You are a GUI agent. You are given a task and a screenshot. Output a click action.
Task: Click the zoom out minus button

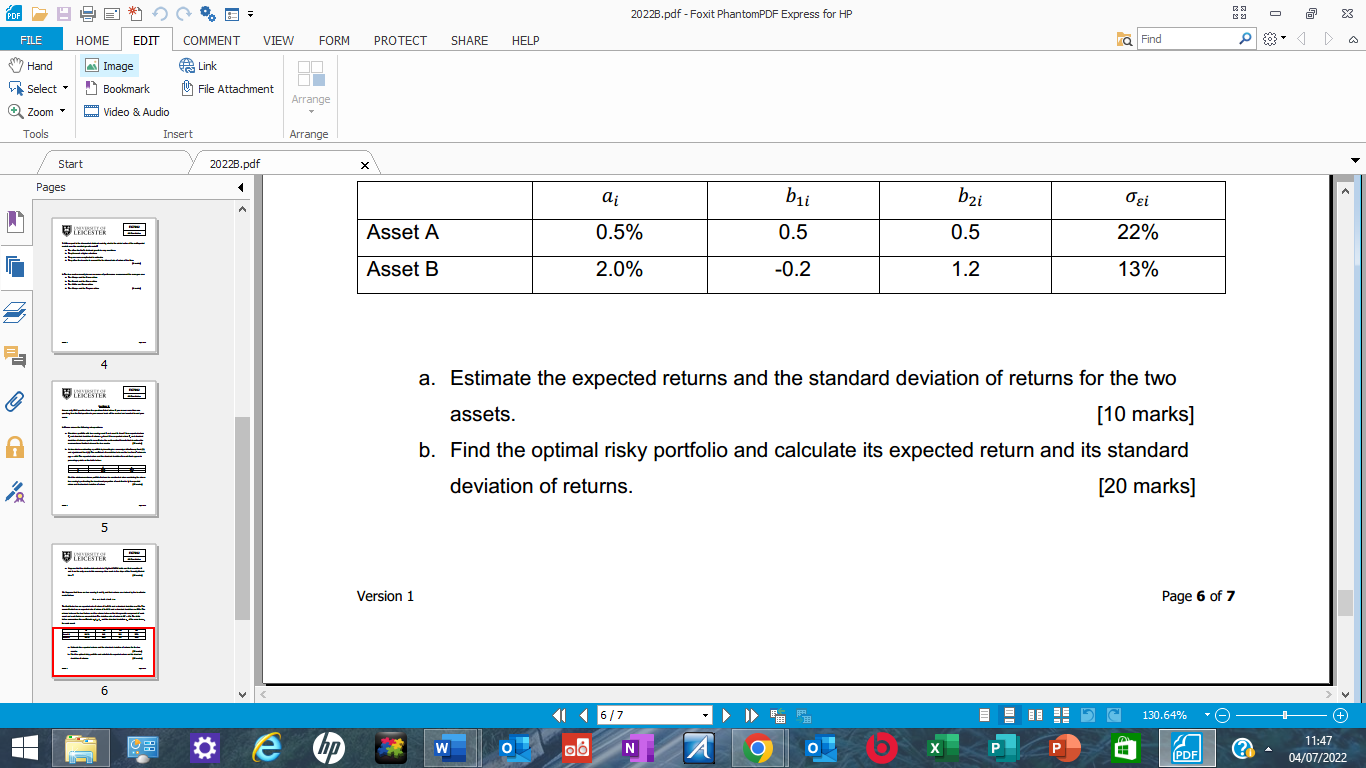1222,716
